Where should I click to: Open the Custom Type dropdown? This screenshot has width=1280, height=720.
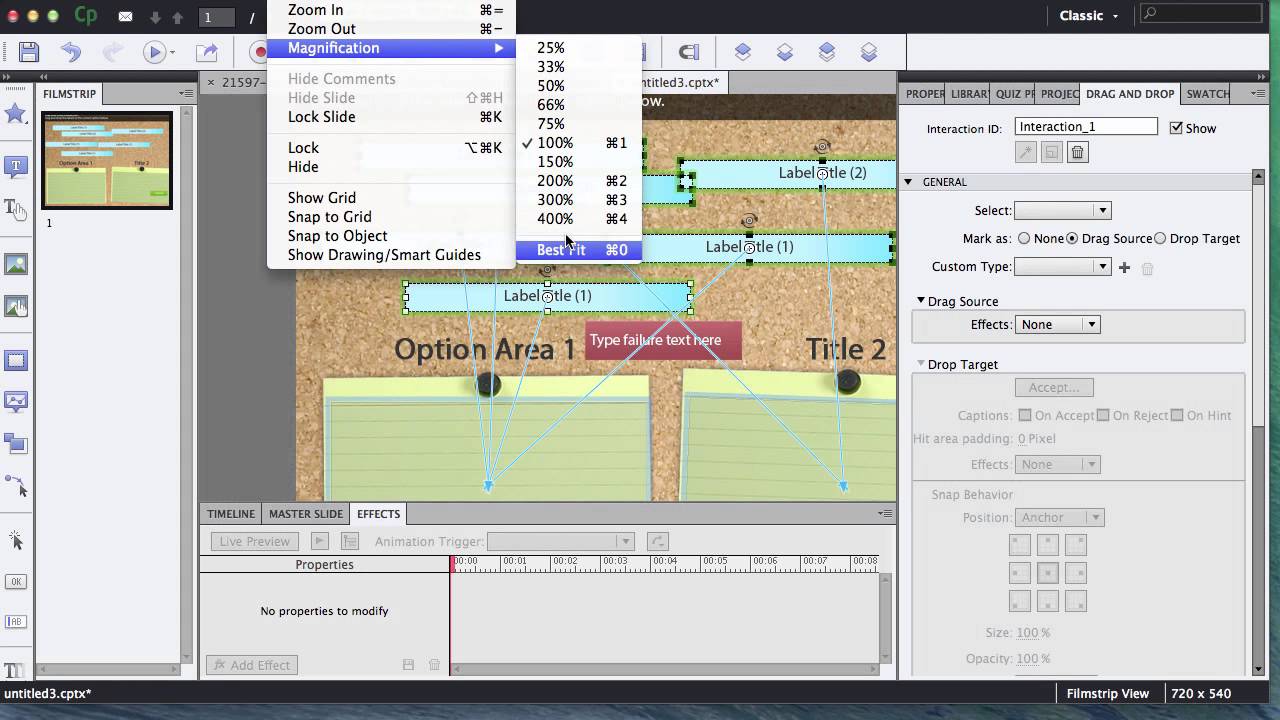[x=1062, y=267]
